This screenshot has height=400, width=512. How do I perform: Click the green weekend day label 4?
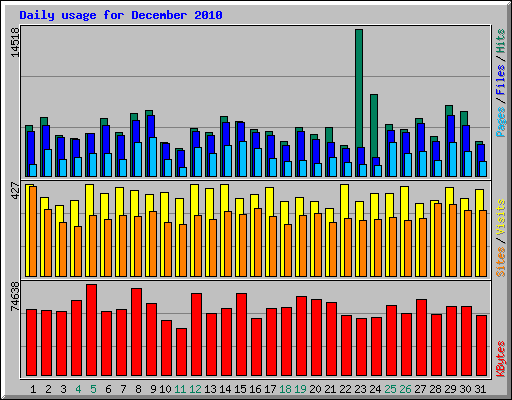coord(78,389)
